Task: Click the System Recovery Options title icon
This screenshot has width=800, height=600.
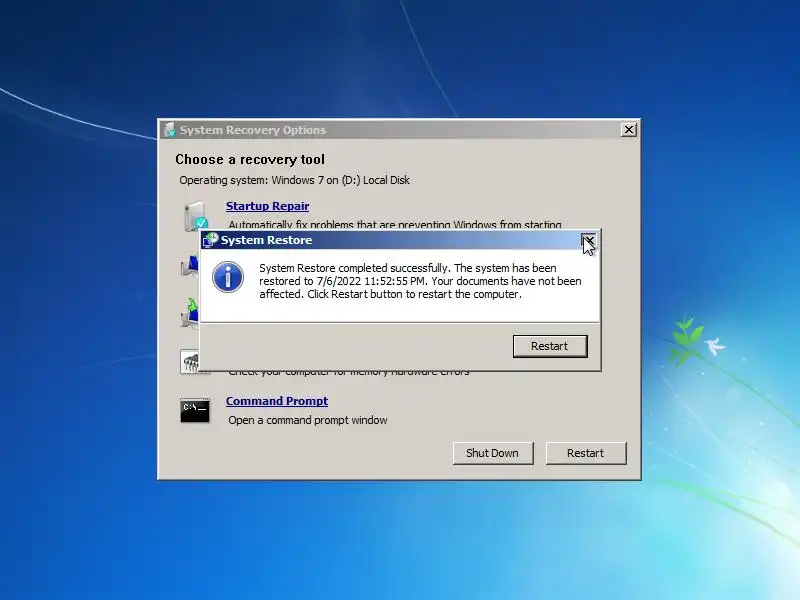Action: tap(170, 130)
